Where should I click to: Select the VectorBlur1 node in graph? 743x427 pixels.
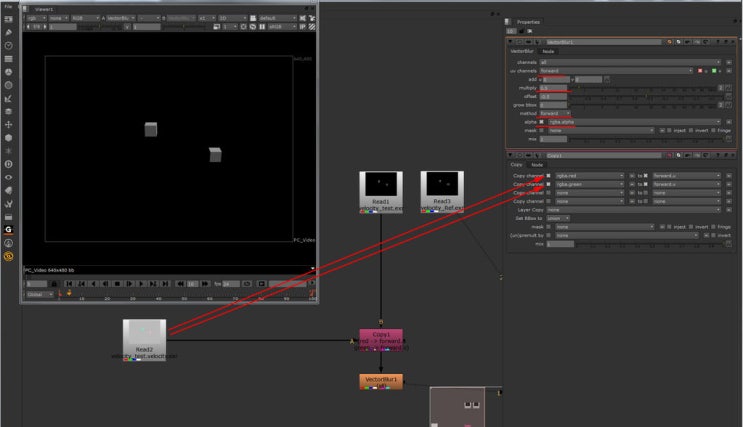(381, 382)
